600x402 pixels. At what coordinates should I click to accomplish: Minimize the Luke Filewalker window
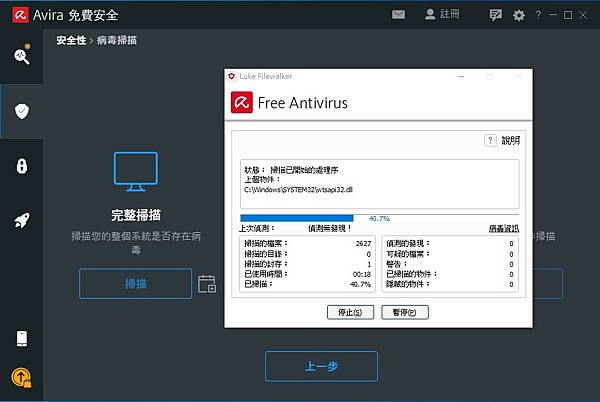coord(461,76)
